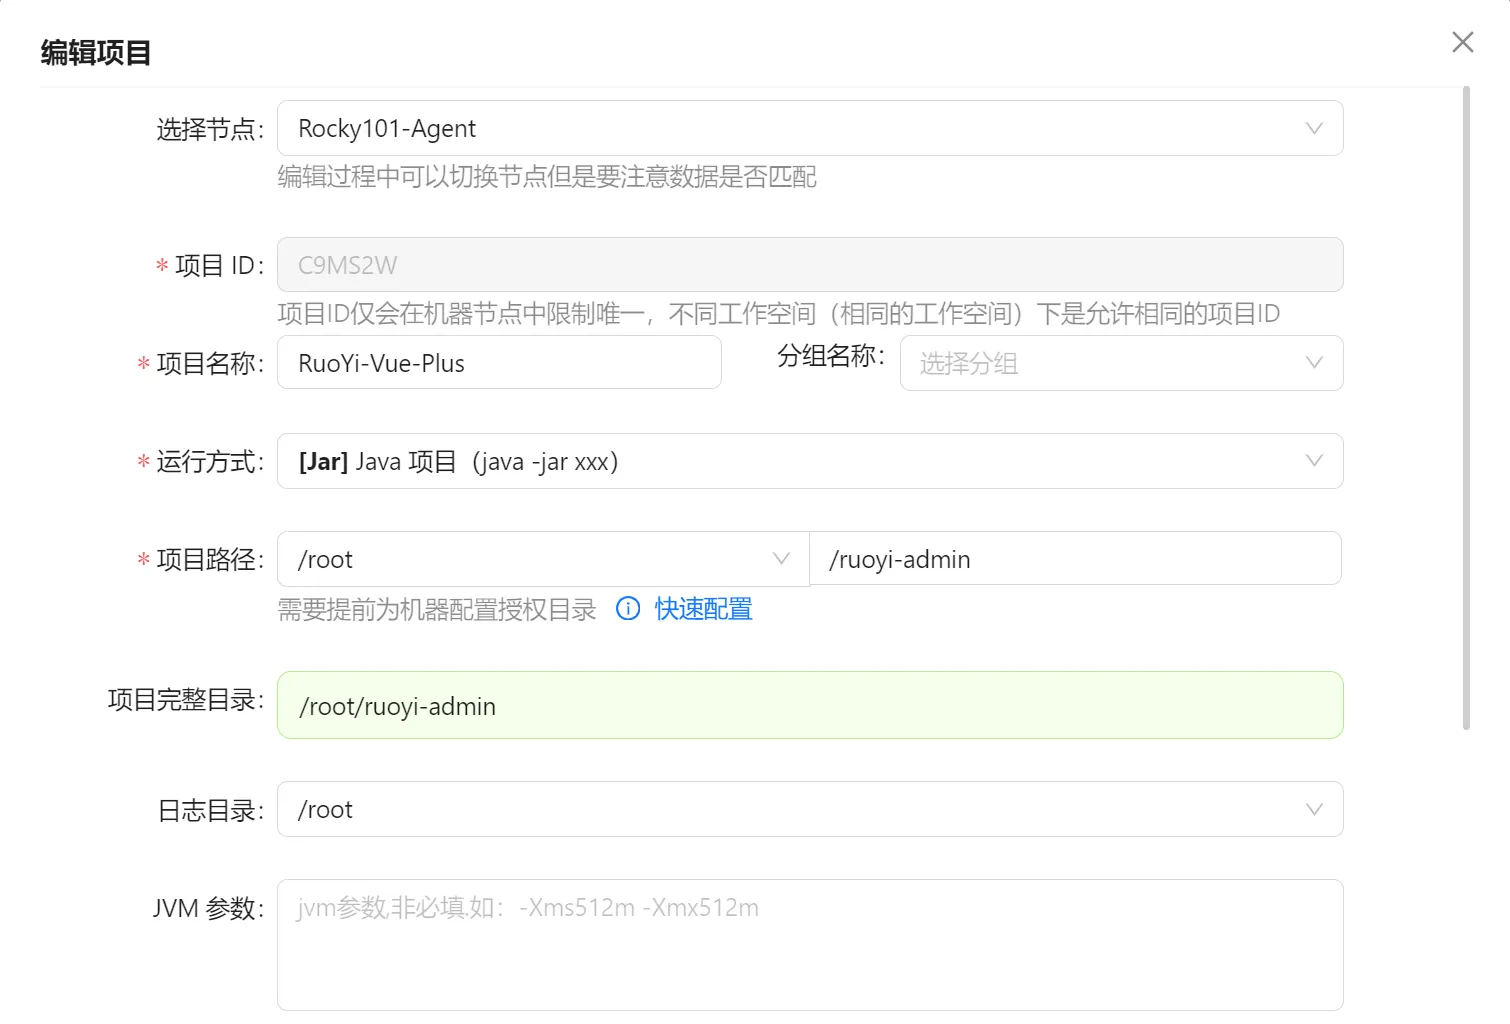The width and height of the screenshot is (1510, 1024).
Task: Click the chevron icon of 运行方式 field
Action: click(x=1314, y=461)
